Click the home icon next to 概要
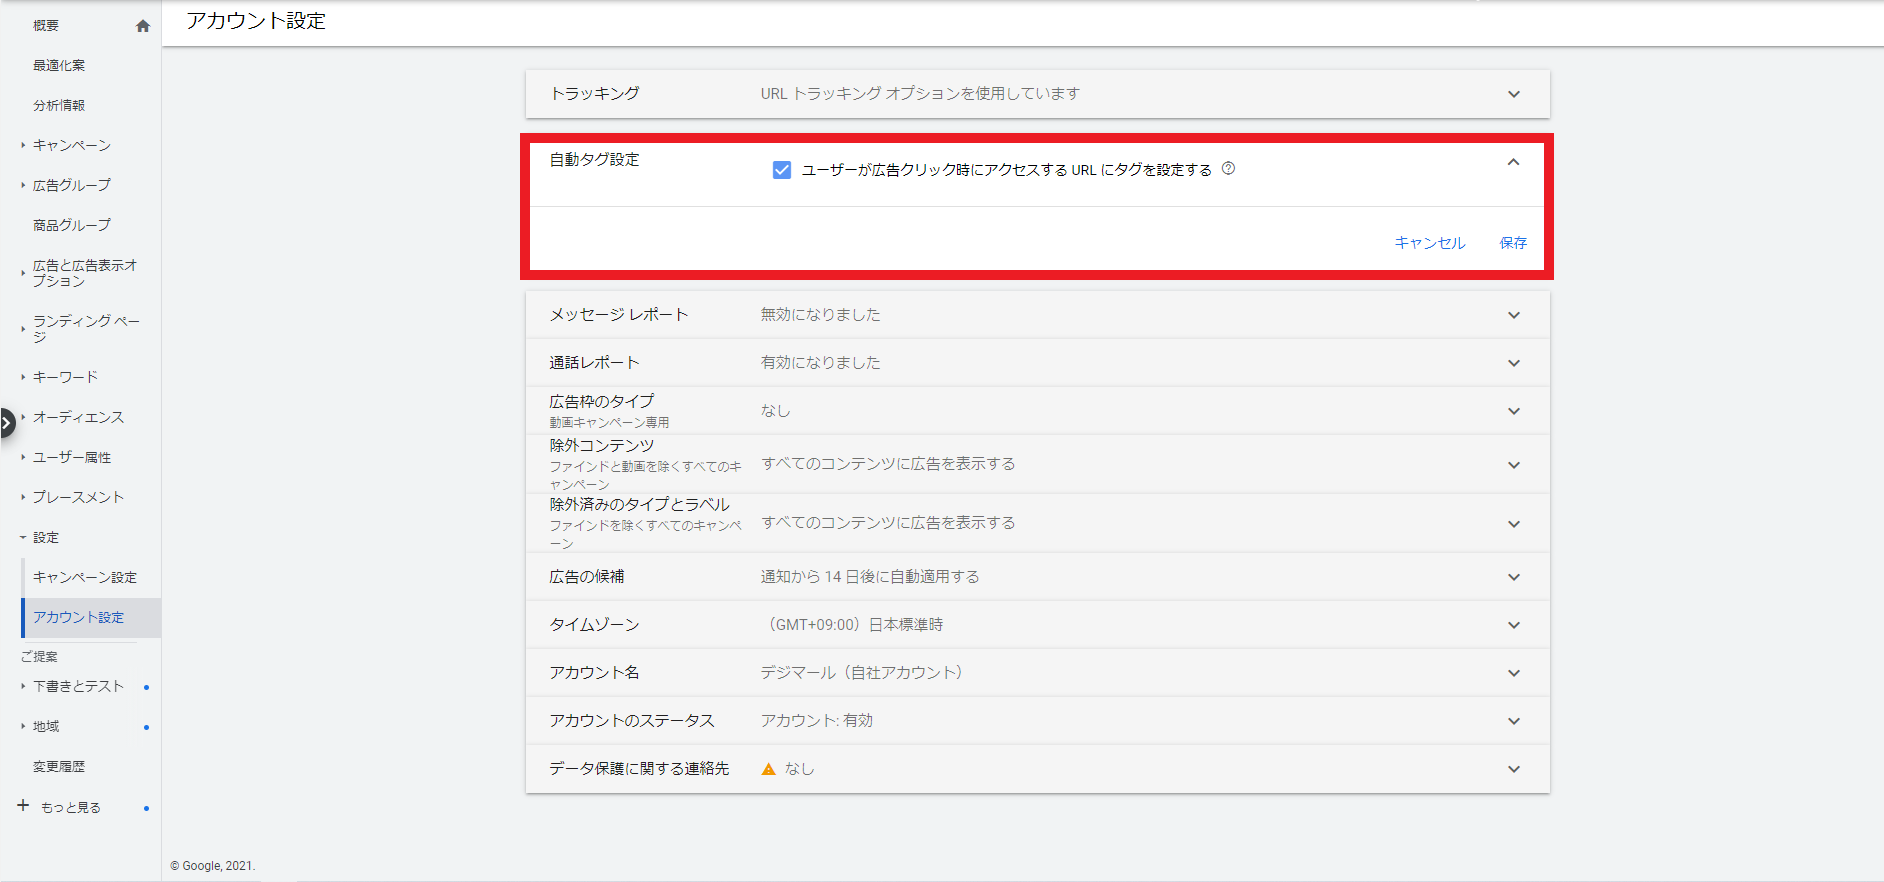The image size is (1884, 882). click(x=143, y=26)
